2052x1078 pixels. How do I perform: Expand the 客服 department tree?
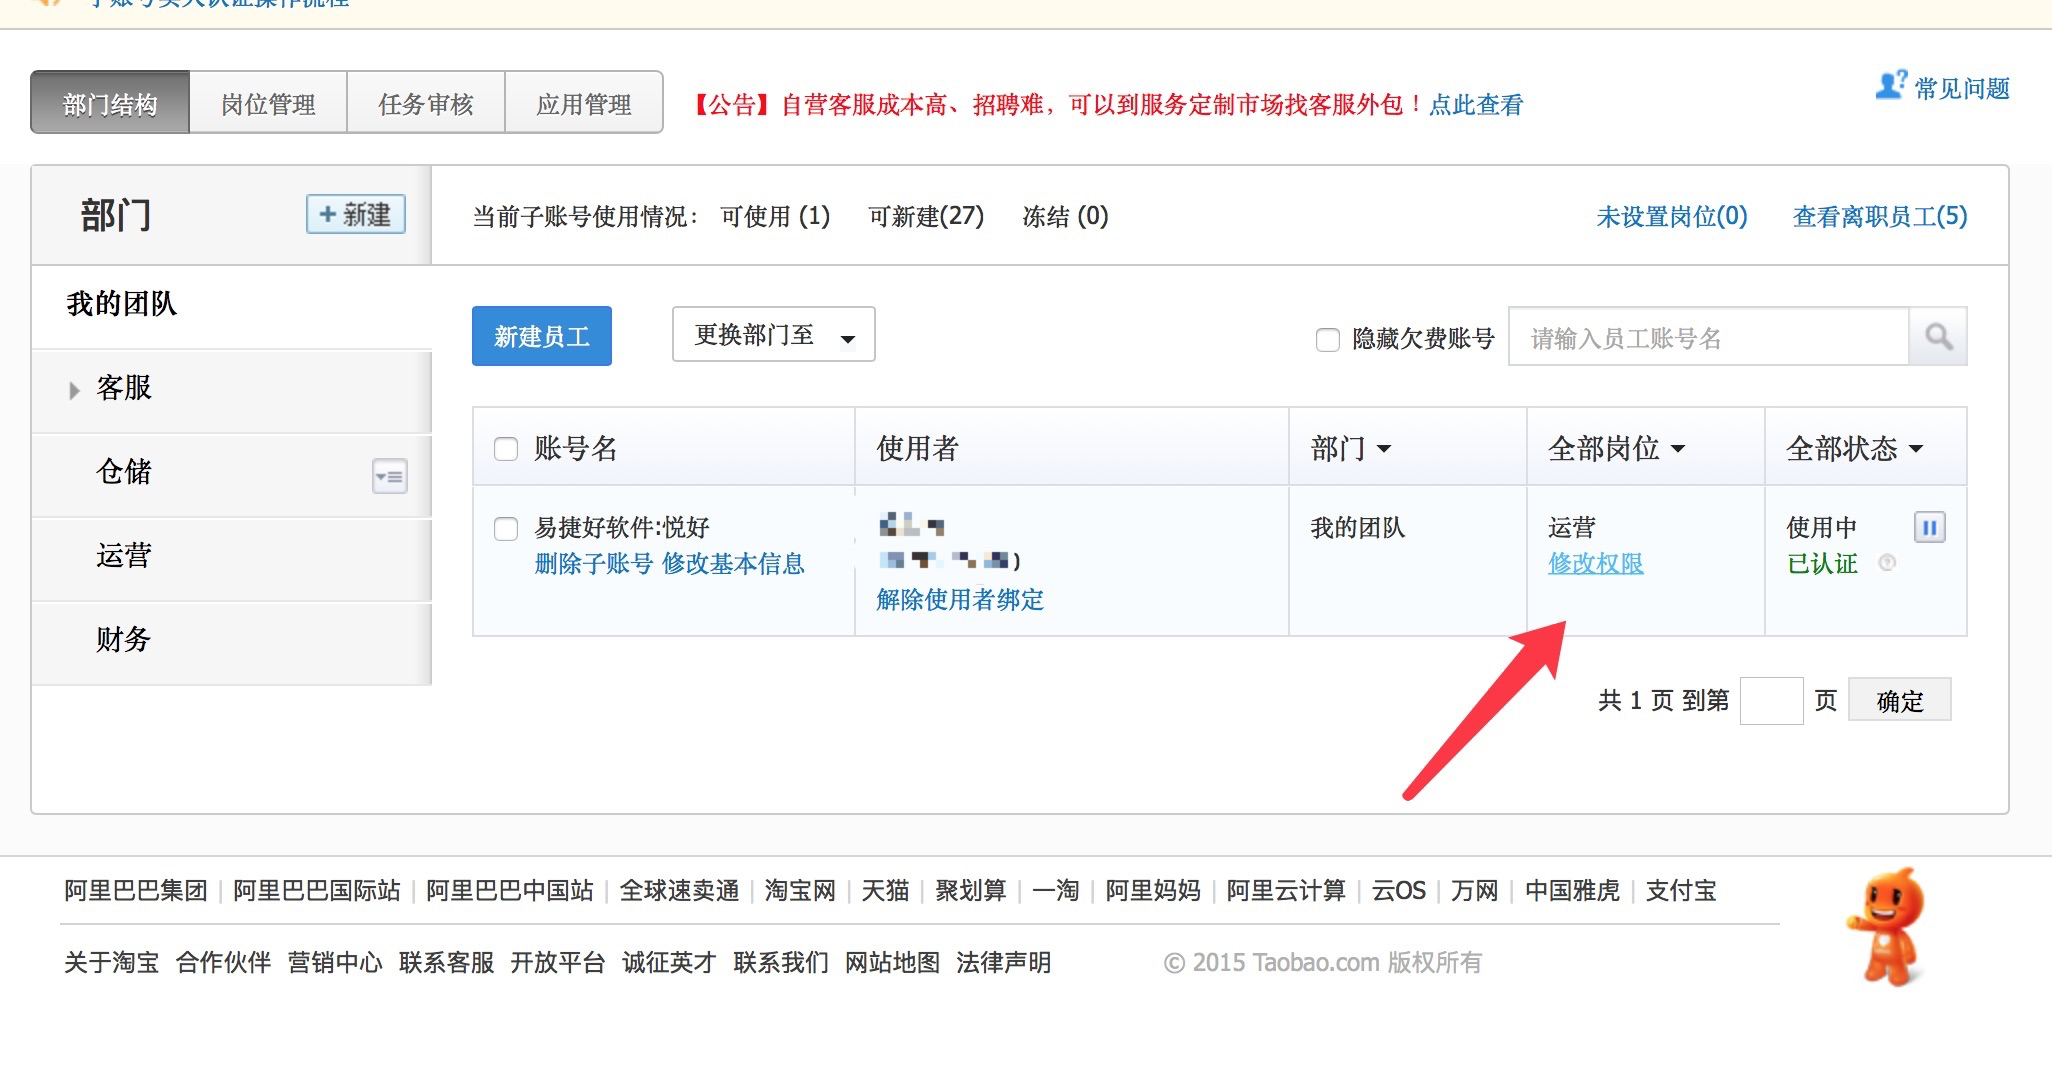74,390
